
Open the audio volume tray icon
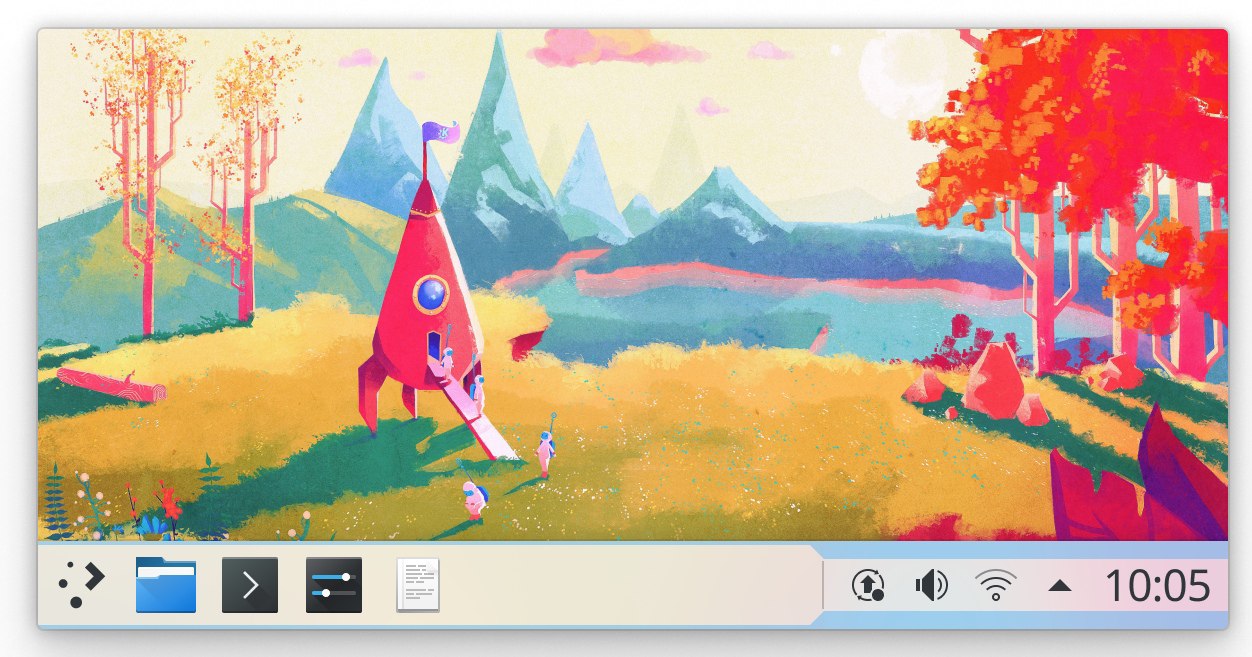(x=931, y=585)
